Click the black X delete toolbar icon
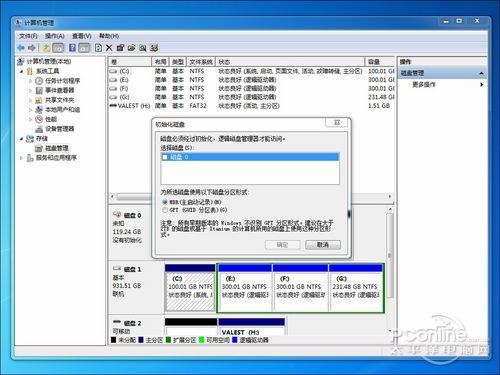Screen dimensions: 500x375 click(x=109, y=48)
